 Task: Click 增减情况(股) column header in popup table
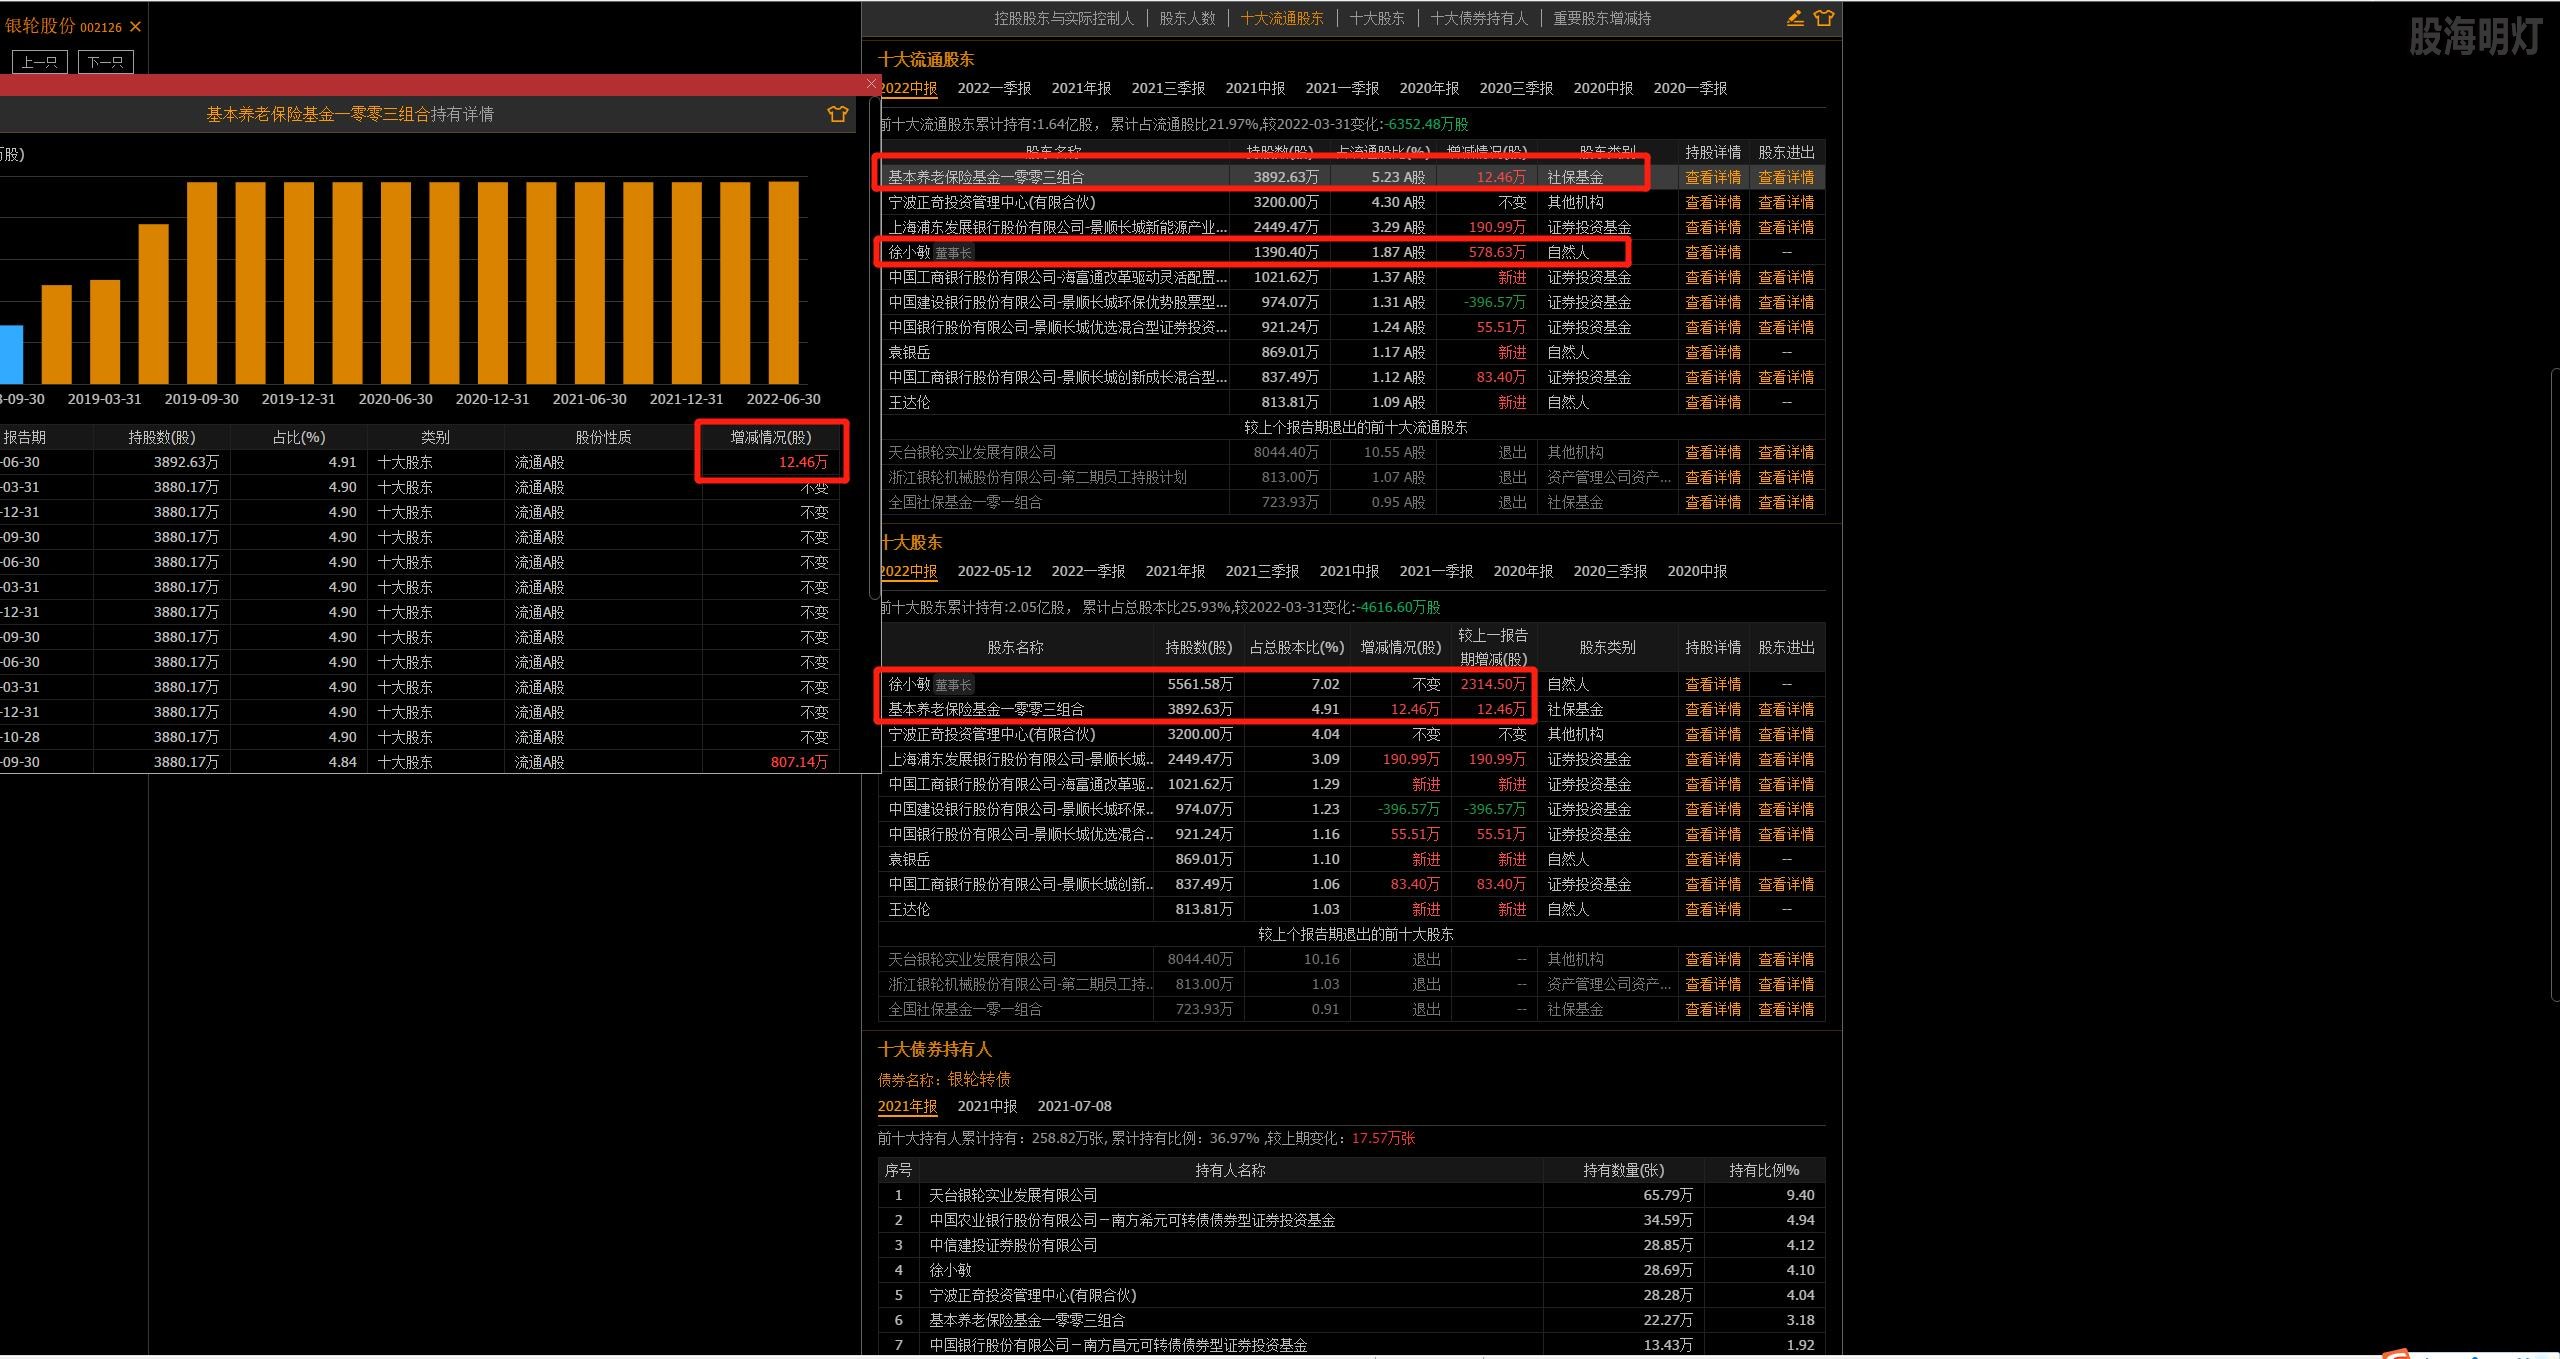771,437
